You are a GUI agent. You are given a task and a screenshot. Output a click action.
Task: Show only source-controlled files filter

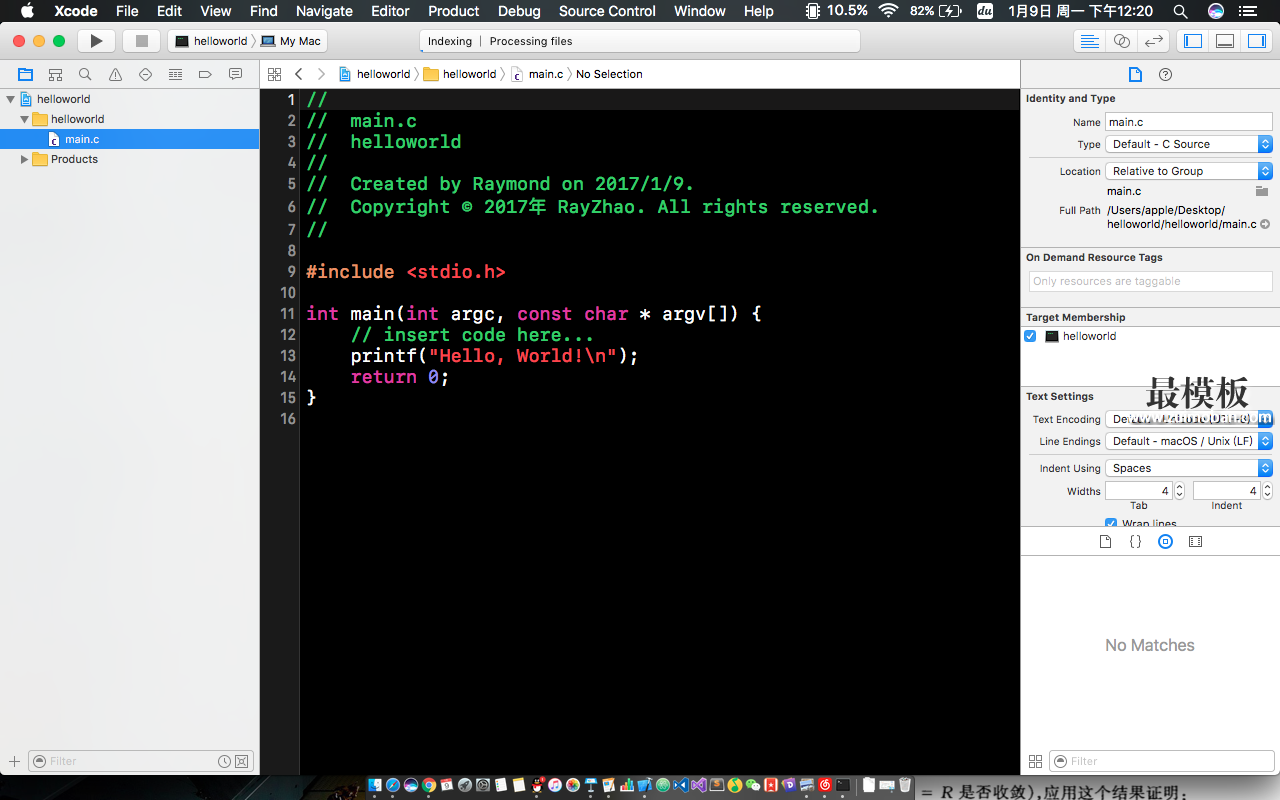pos(242,761)
